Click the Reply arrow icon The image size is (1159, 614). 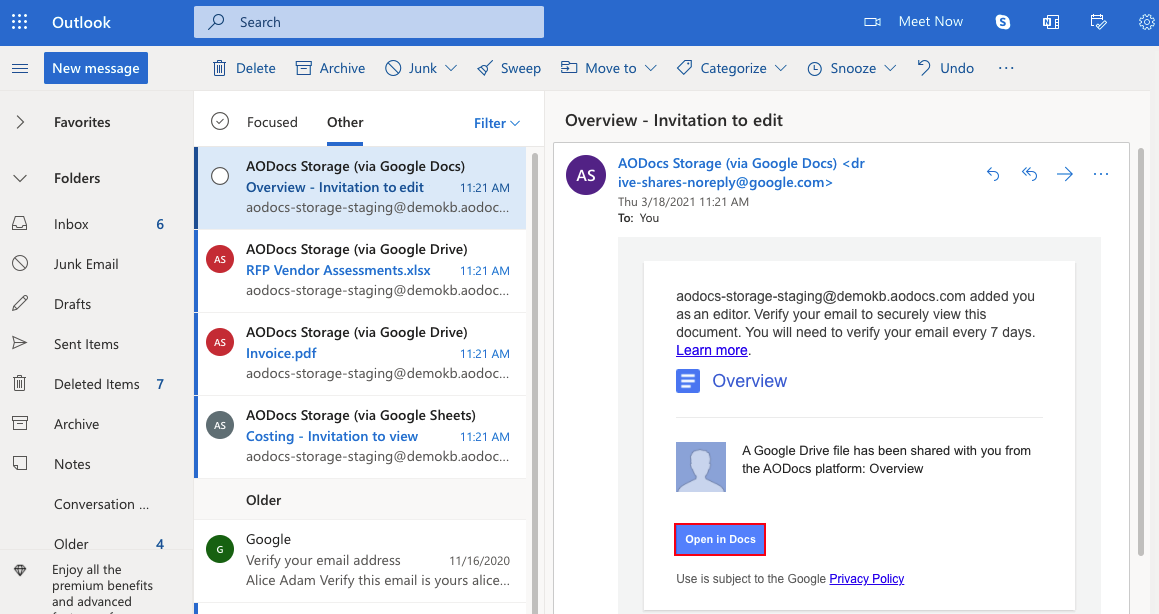(x=993, y=174)
